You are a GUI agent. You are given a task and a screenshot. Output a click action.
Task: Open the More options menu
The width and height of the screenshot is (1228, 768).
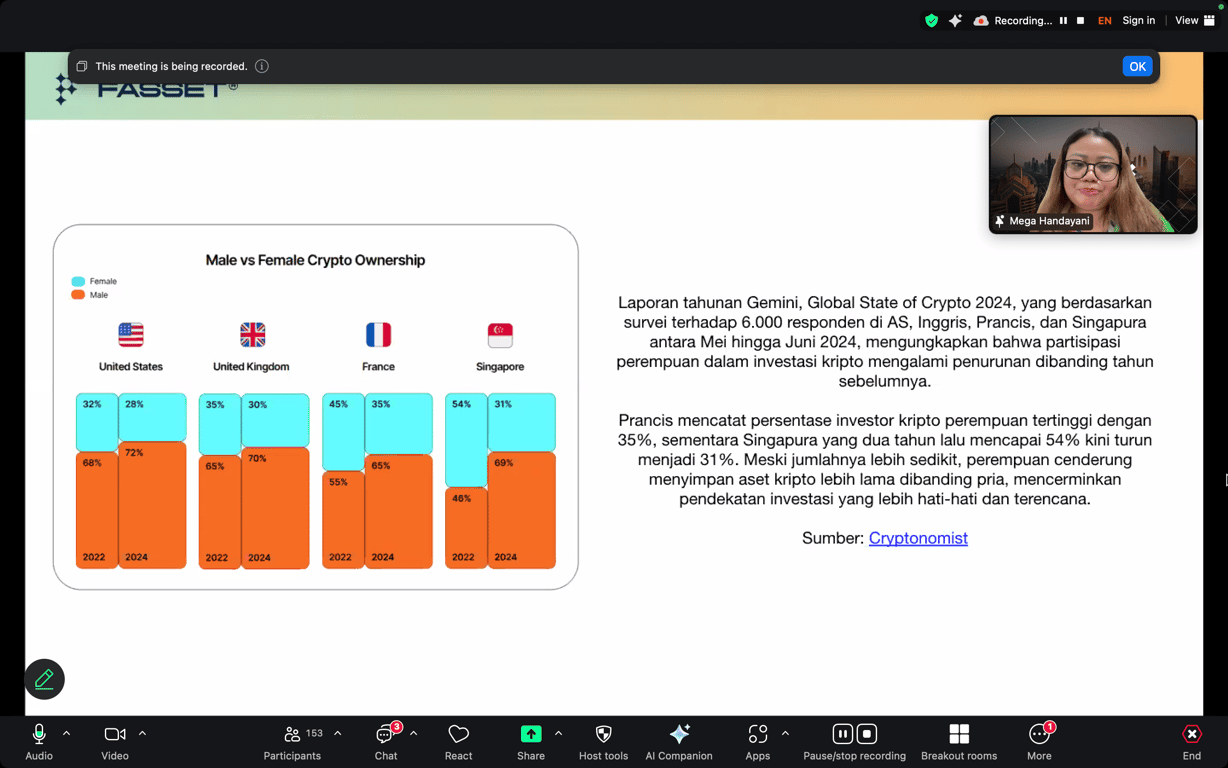click(1039, 742)
